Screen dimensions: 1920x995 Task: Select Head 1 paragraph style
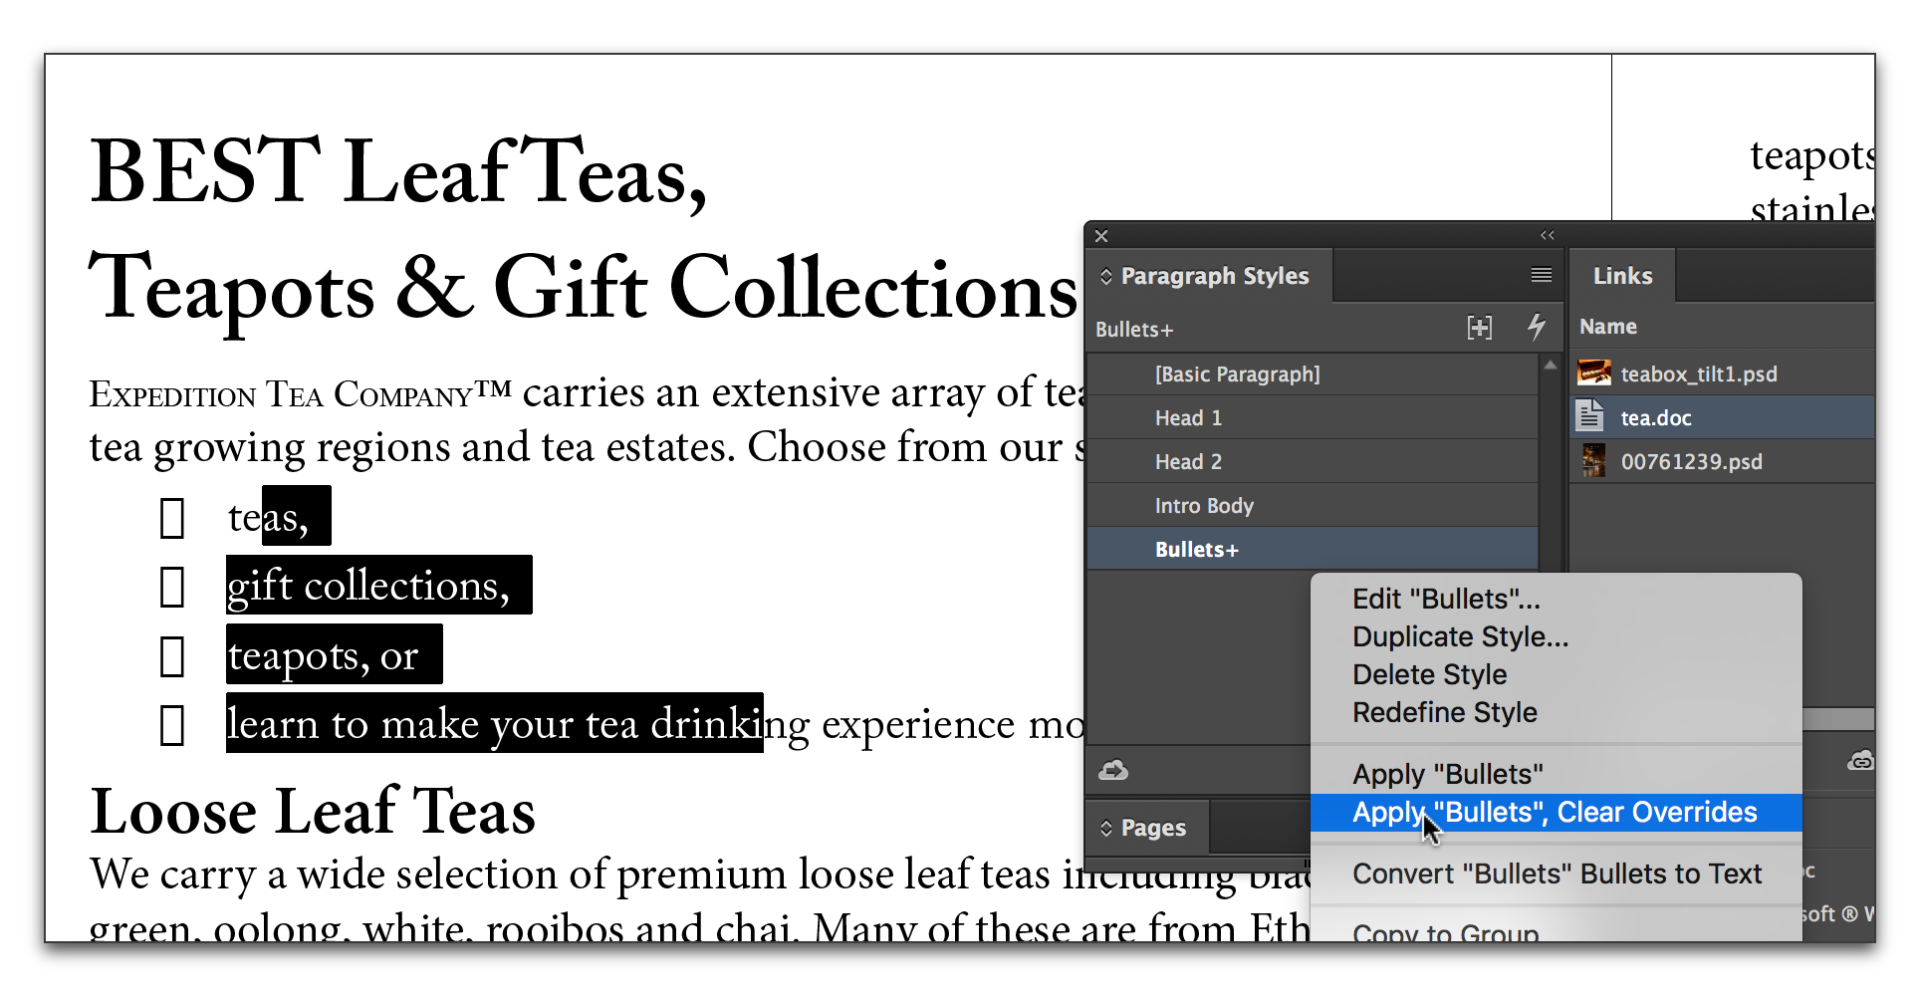click(1312, 418)
